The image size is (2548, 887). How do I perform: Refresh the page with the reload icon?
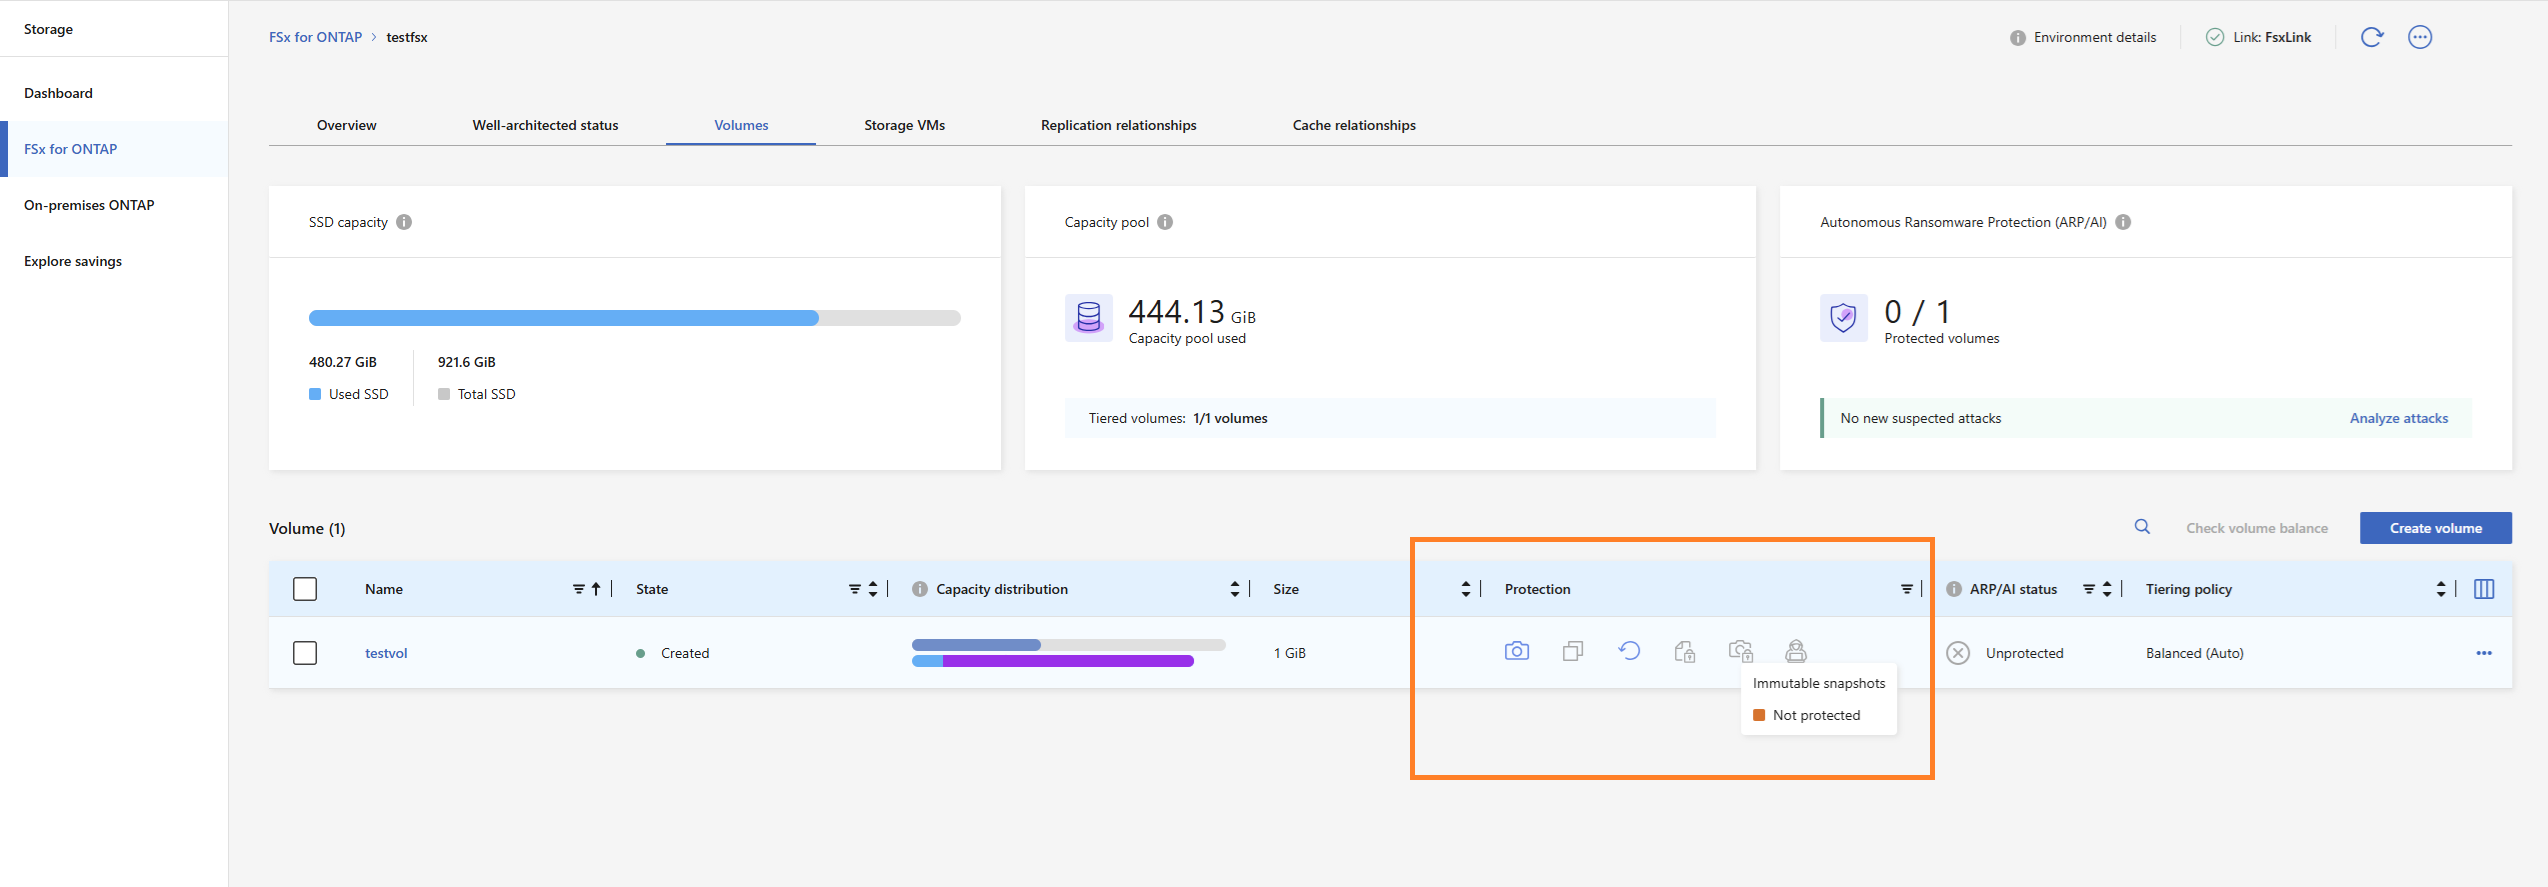pyautogui.click(x=2372, y=37)
